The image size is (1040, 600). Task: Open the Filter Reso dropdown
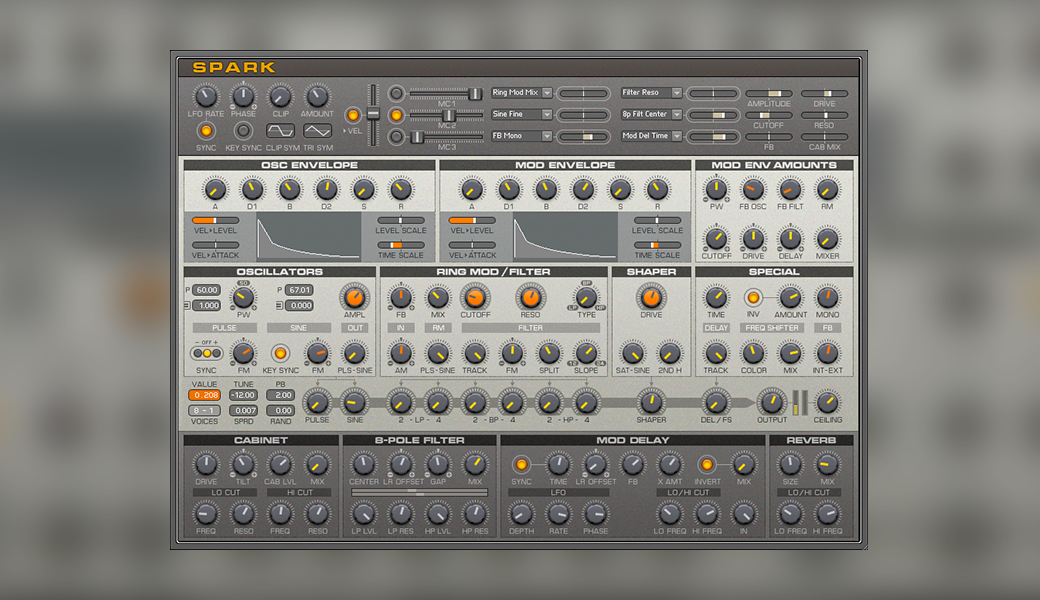coord(651,93)
